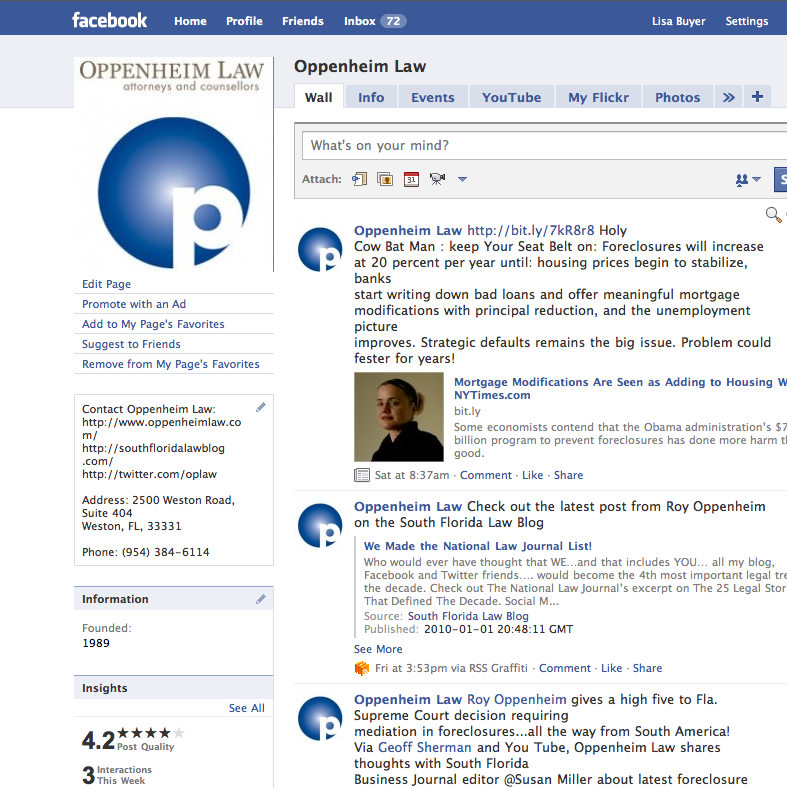The width and height of the screenshot is (787, 788).
Task: Open the Wall tab
Action: coord(319,97)
